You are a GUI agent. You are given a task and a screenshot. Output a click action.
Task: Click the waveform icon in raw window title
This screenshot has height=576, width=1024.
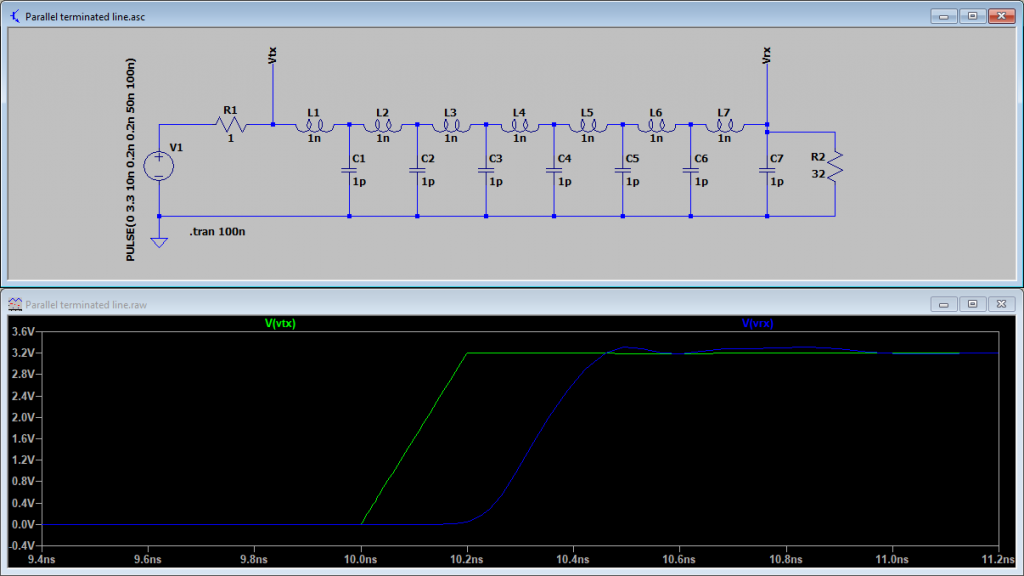(14, 303)
